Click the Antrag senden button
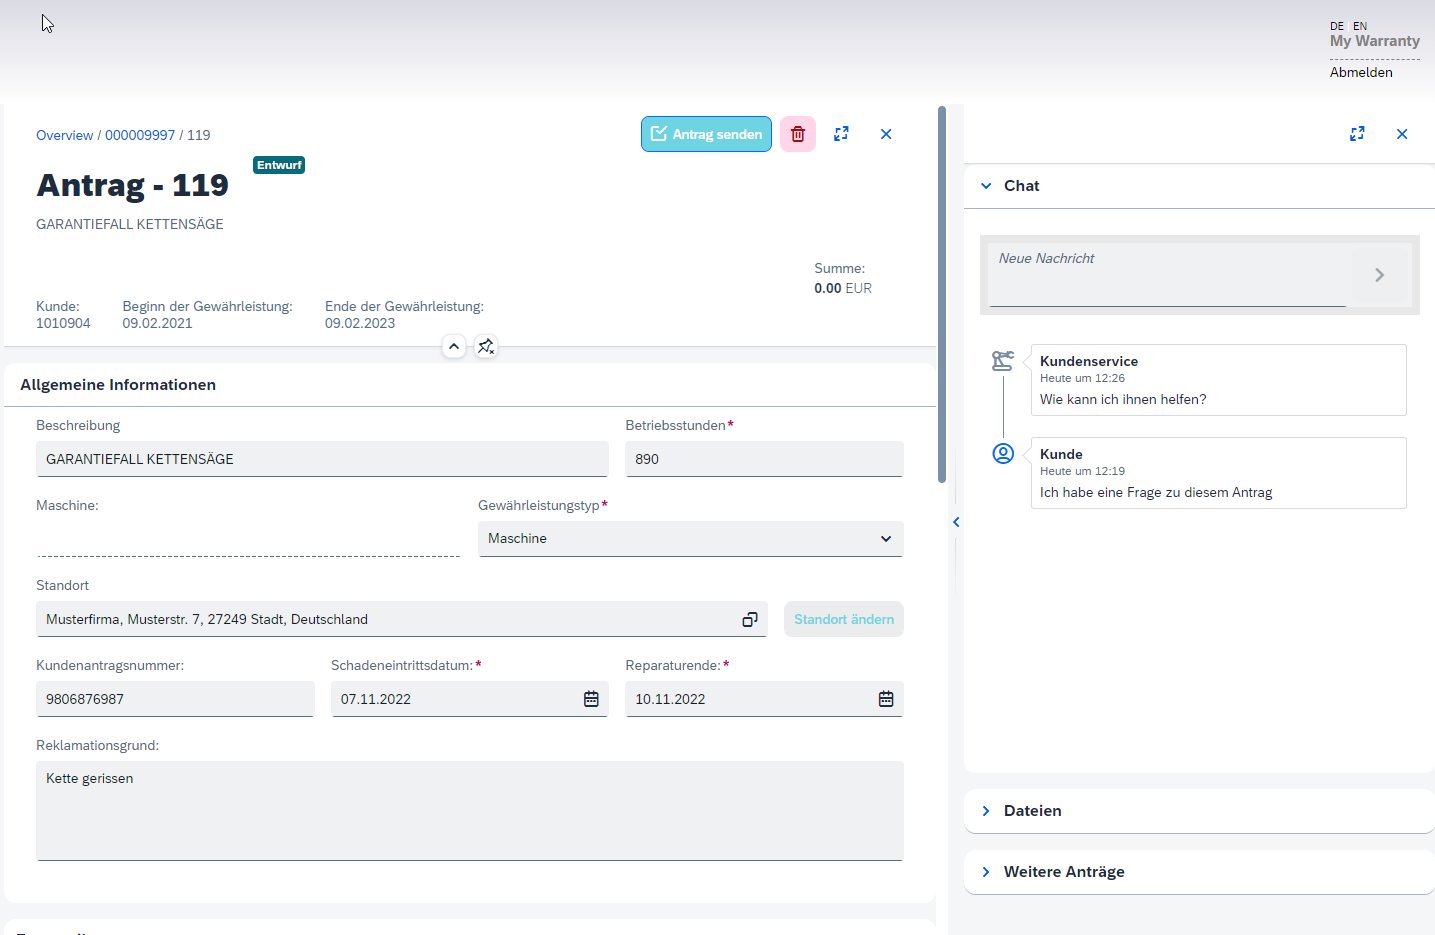Screen dimensions: 1435x935 point(706,134)
